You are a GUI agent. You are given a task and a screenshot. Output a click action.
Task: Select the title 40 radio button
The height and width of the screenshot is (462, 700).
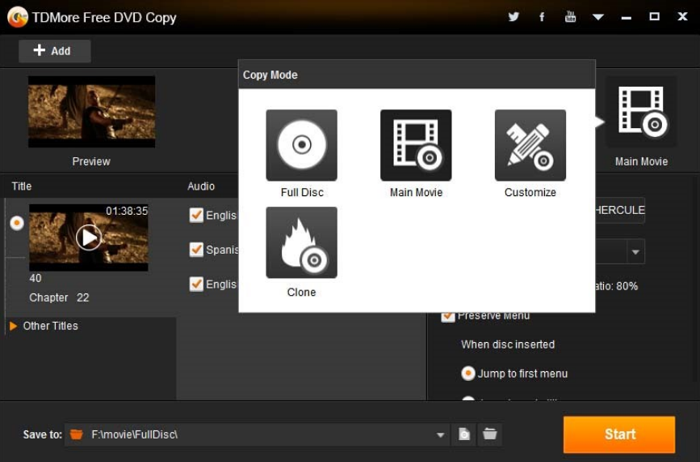coord(17,223)
